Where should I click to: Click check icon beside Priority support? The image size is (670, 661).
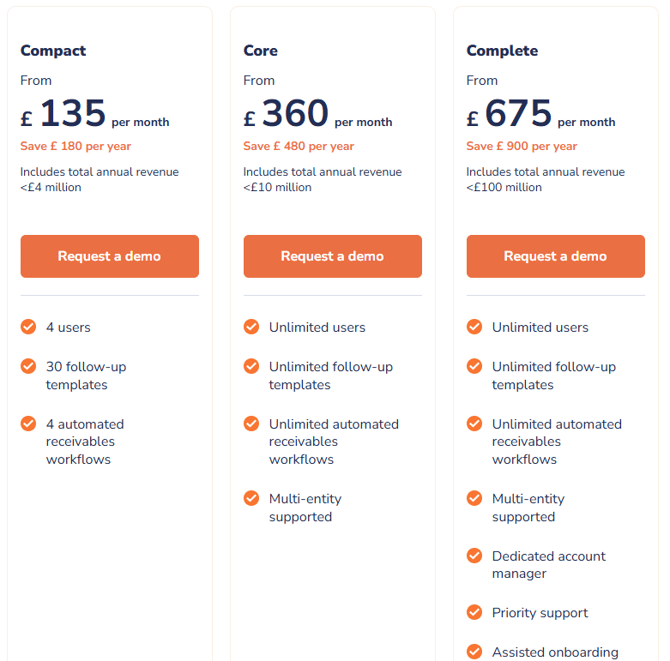click(x=474, y=612)
